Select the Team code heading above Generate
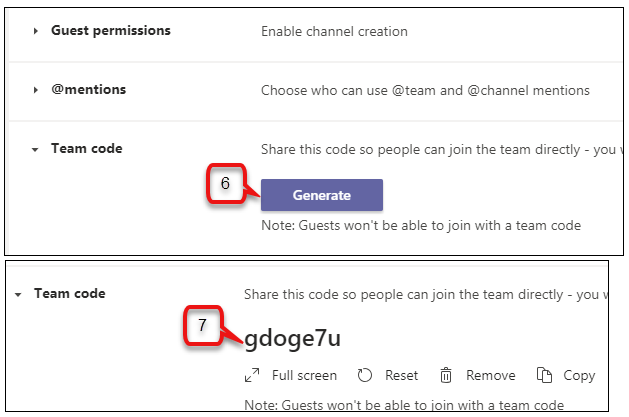 (87, 148)
